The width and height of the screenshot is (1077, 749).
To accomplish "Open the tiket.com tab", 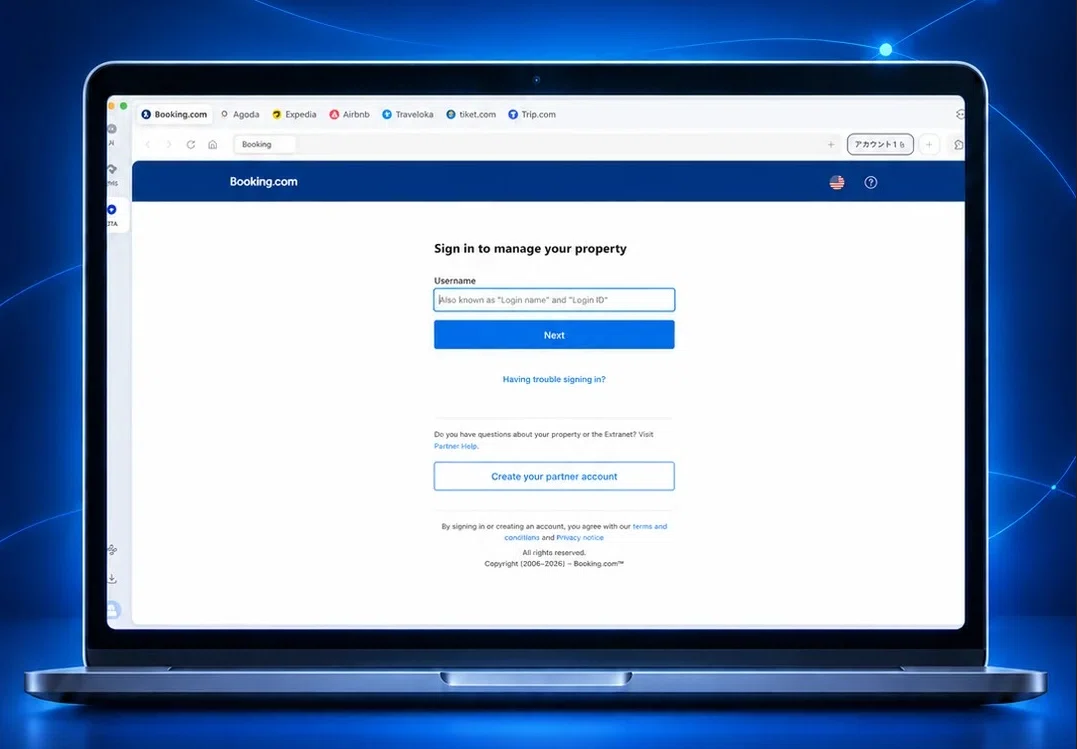I will [x=471, y=114].
